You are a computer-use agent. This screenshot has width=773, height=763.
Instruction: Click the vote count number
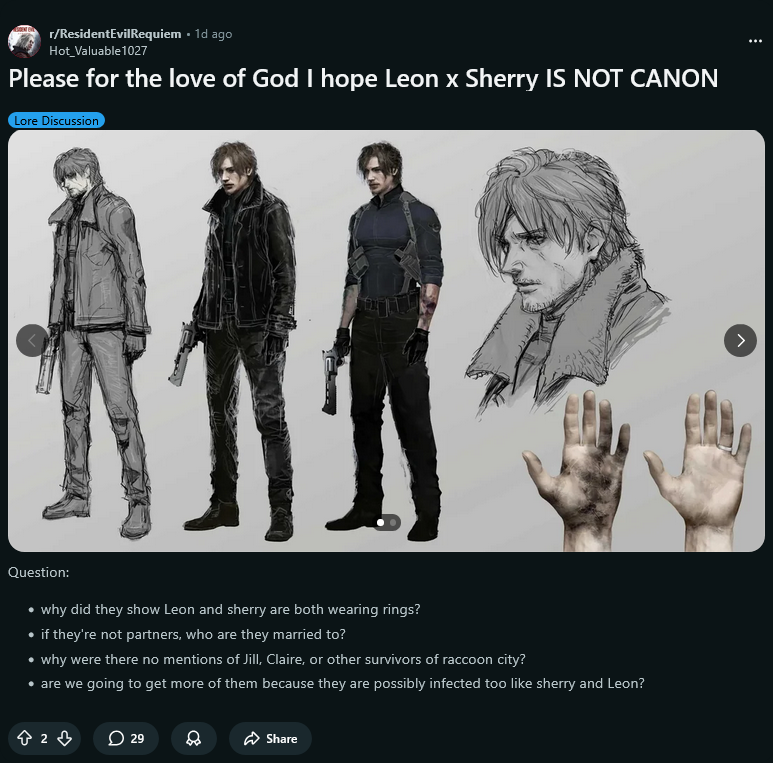pos(44,738)
